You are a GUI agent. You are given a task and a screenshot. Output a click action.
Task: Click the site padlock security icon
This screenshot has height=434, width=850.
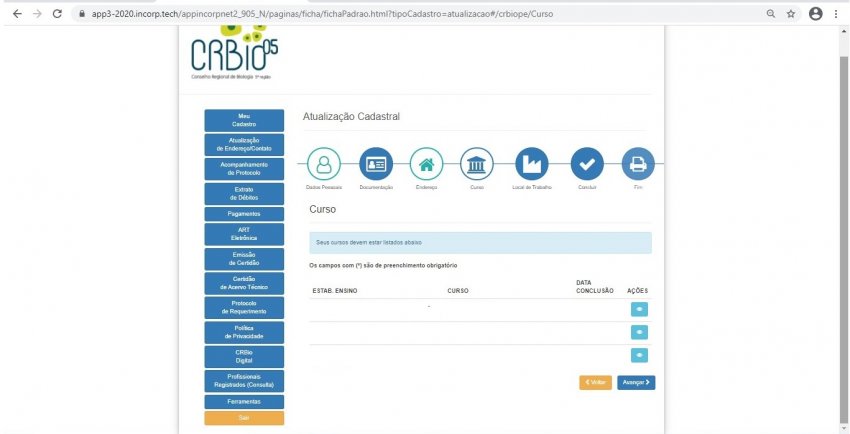pos(82,14)
